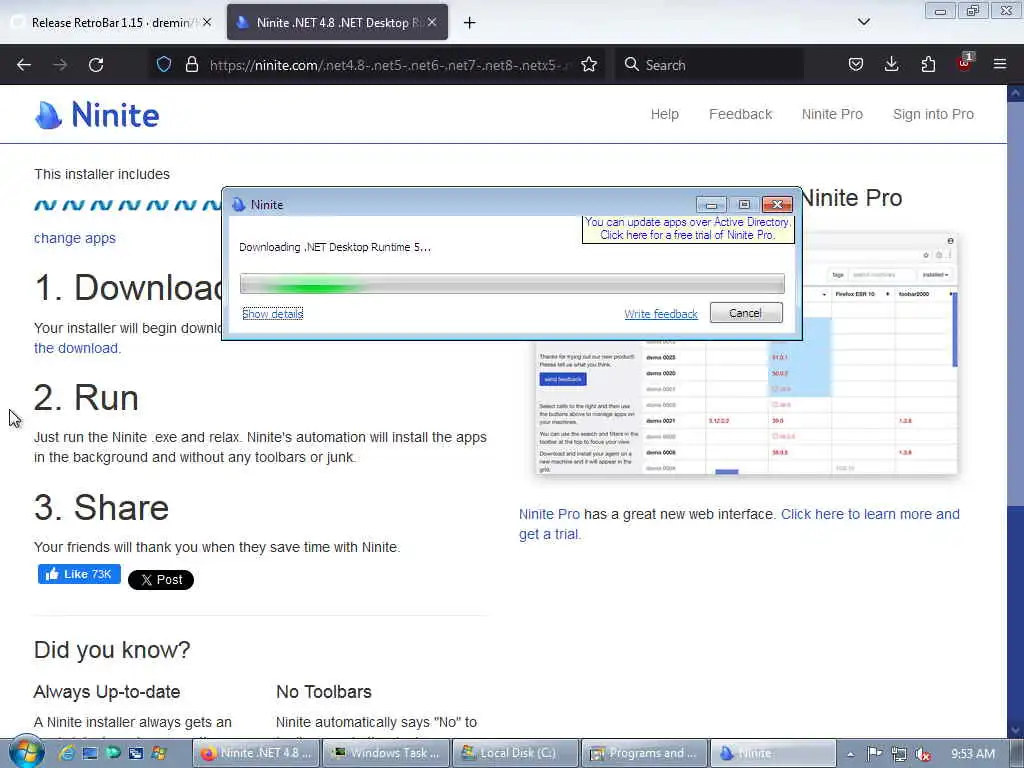Reload the Ninite page
This screenshot has width=1024, height=768.
click(x=96, y=65)
